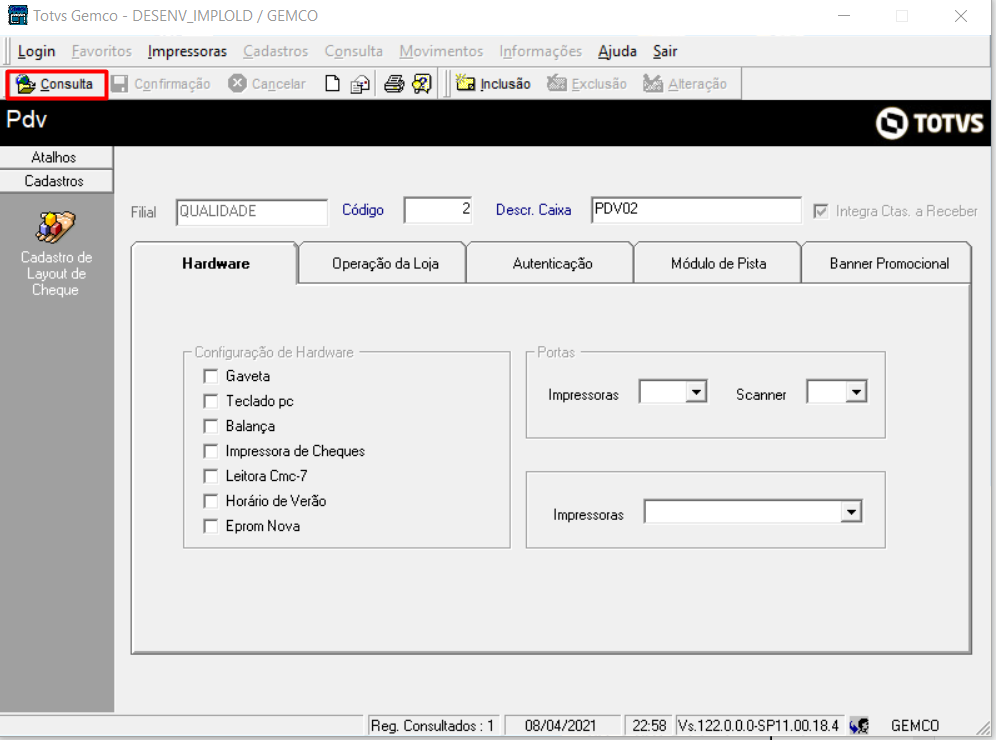Click the blank new page icon
The width and height of the screenshot is (996, 740).
332,84
